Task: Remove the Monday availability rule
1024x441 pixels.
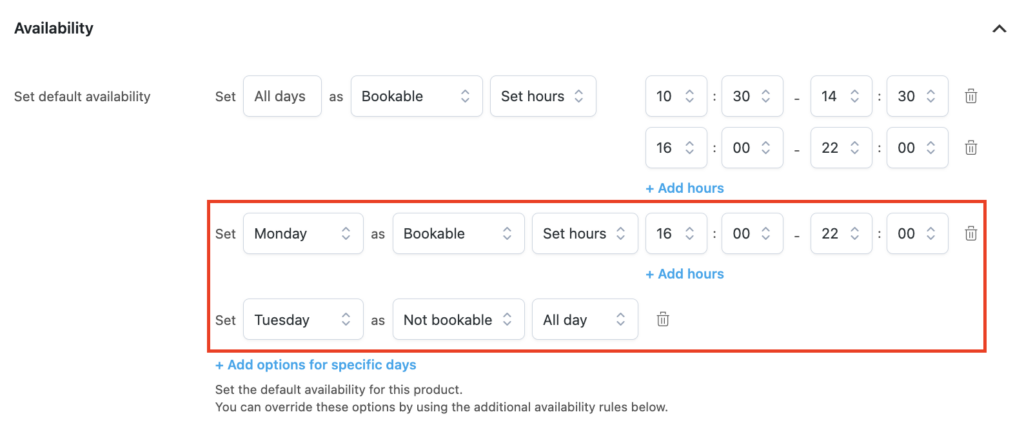Action: pos(971,233)
